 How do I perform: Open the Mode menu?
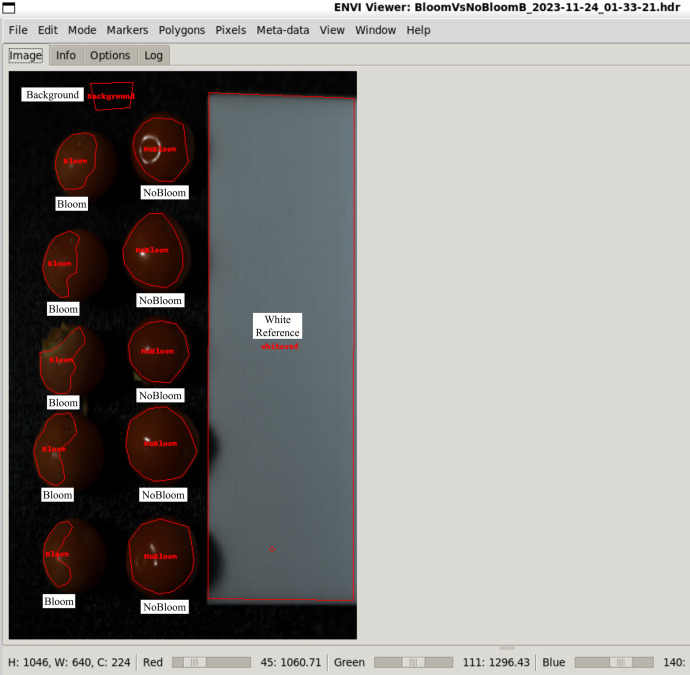tap(82, 30)
